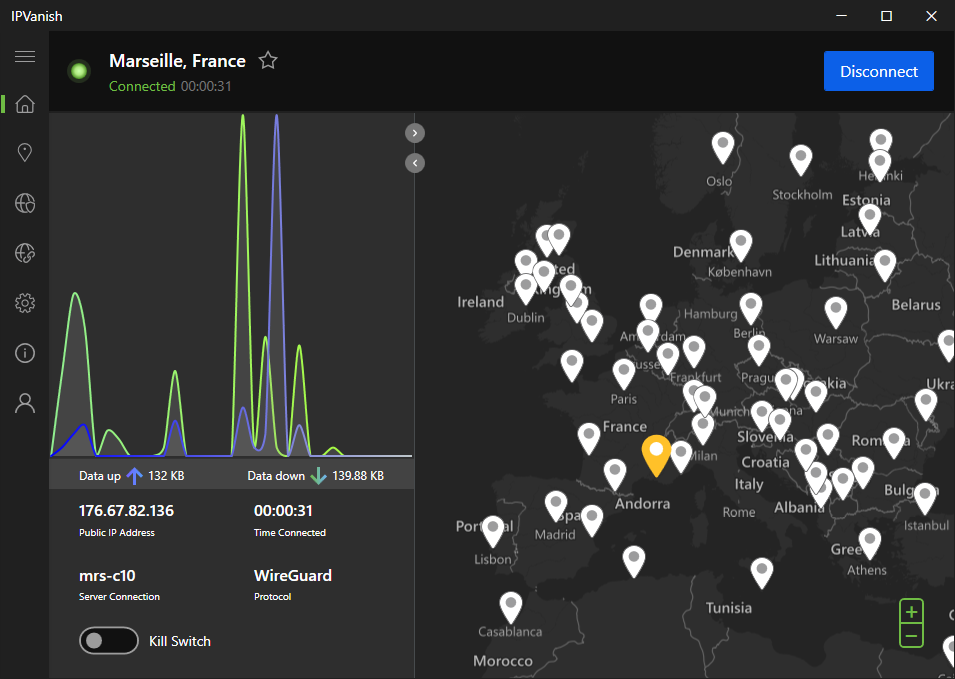Viewport: 955px width, 679px height.
Task: Click the Disconnect button
Action: 878,71
